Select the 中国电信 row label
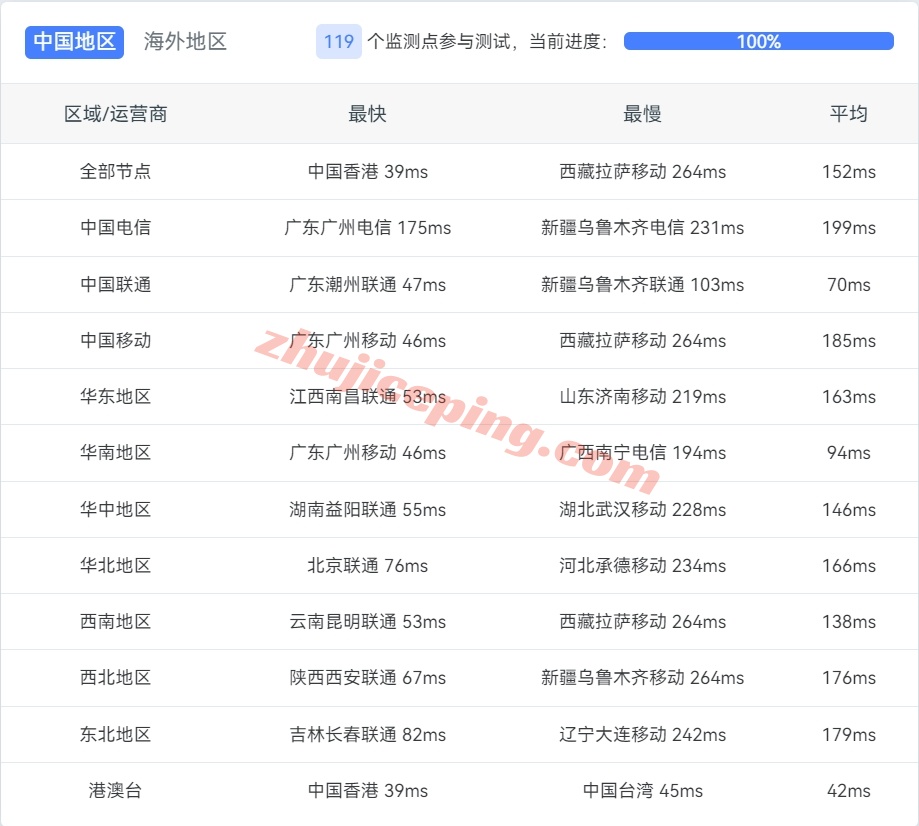Viewport: 919px width, 826px height. [x=115, y=227]
